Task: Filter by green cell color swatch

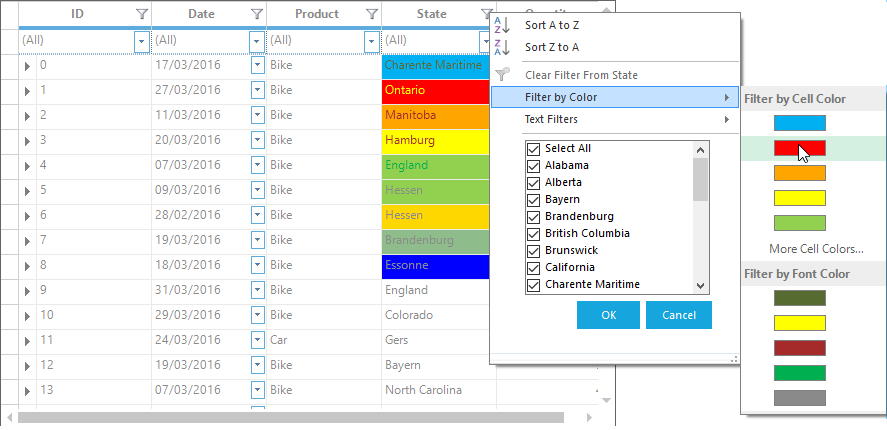Action: [x=800, y=223]
